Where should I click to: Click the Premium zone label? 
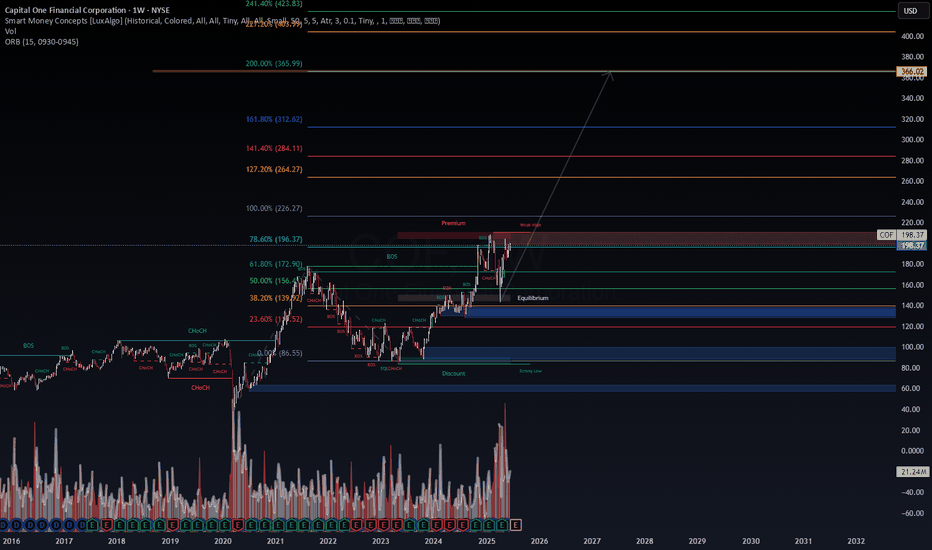click(454, 224)
